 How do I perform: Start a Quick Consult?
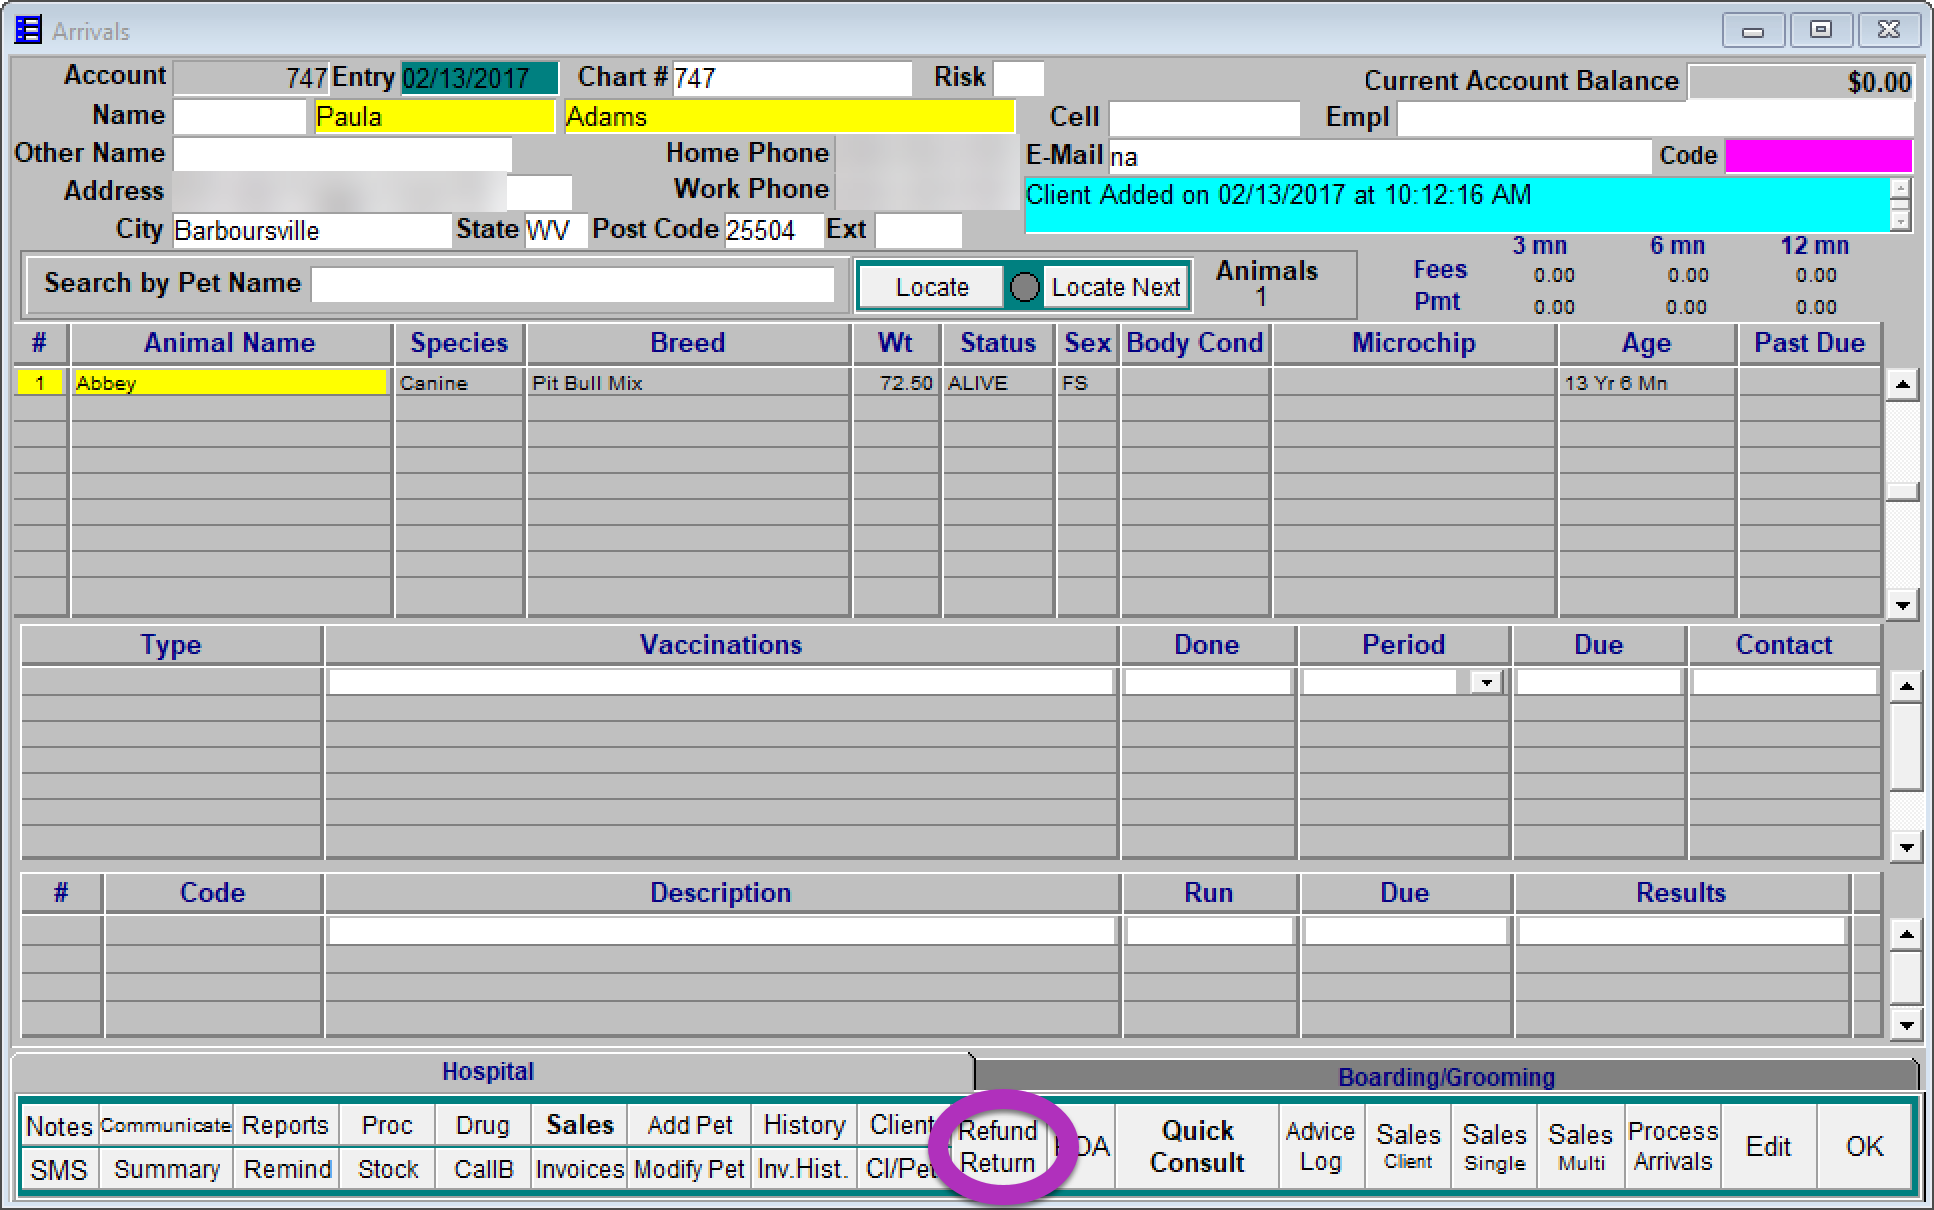click(x=1196, y=1146)
